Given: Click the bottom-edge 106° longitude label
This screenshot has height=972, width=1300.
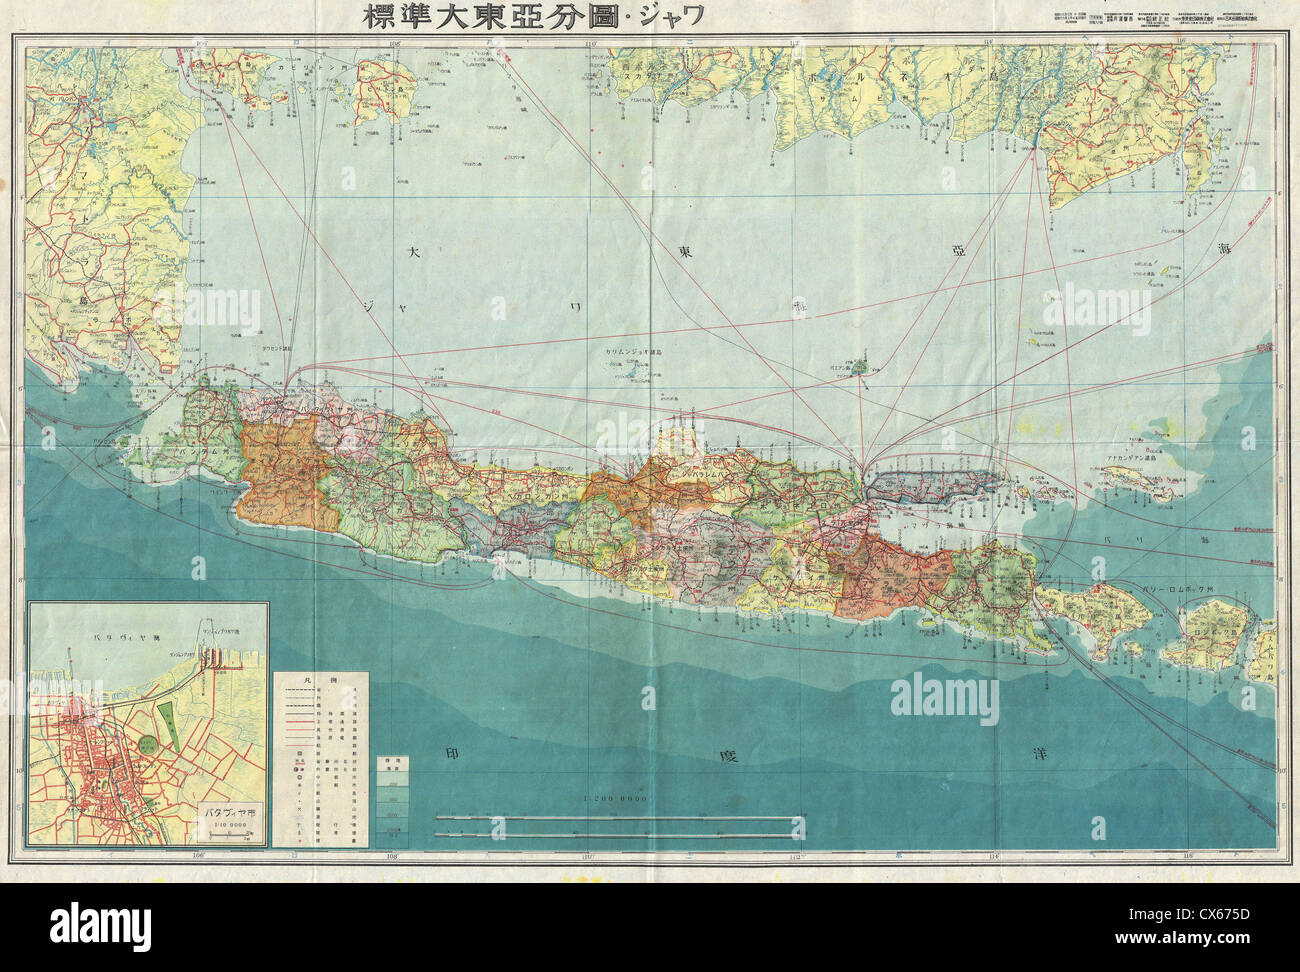Looking at the screenshot, I should (198, 856).
